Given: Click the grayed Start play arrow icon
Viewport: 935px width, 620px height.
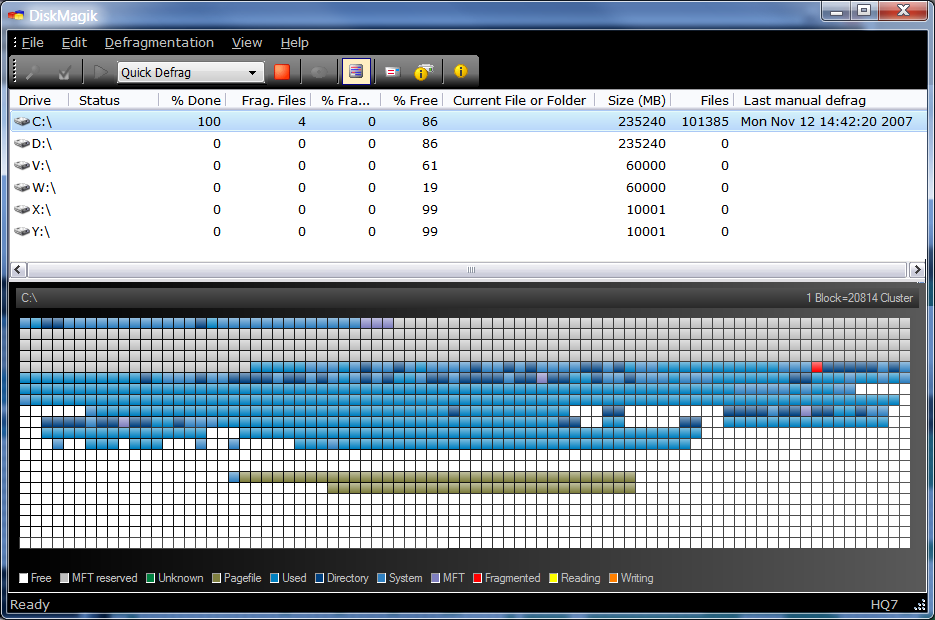Looking at the screenshot, I should (100, 72).
